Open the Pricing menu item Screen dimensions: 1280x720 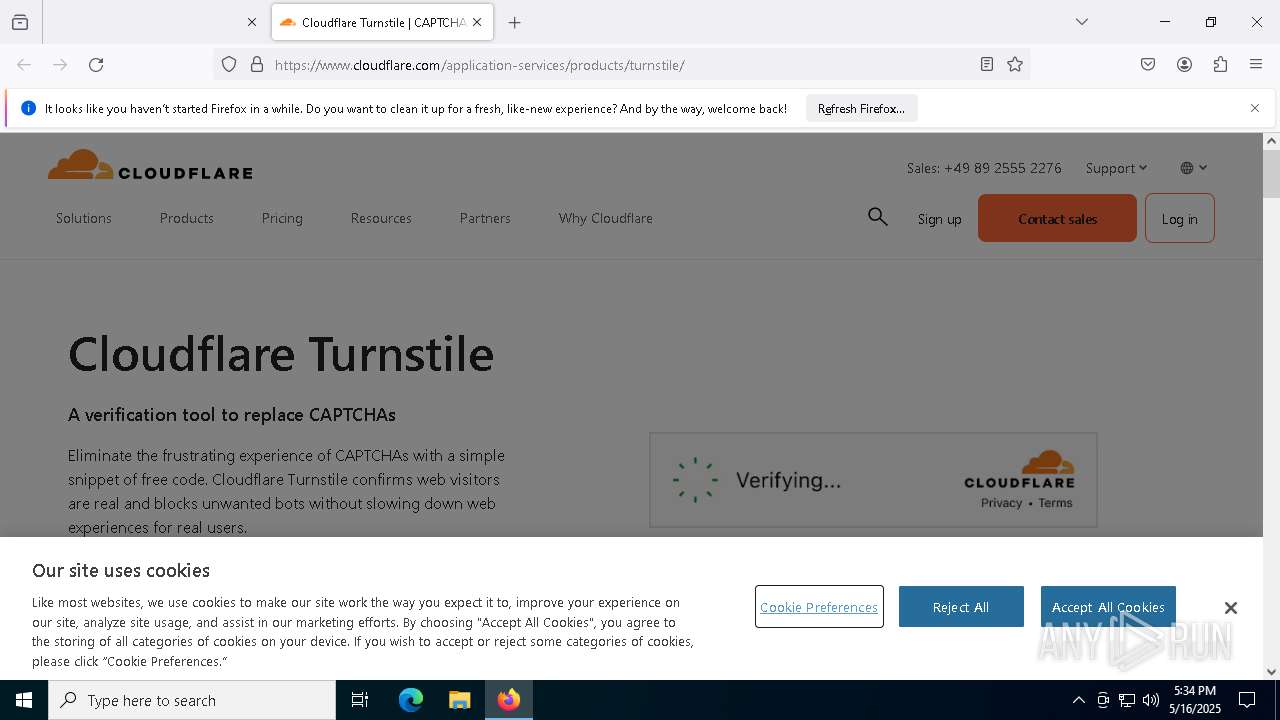pyautogui.click(x=282, y=218)
